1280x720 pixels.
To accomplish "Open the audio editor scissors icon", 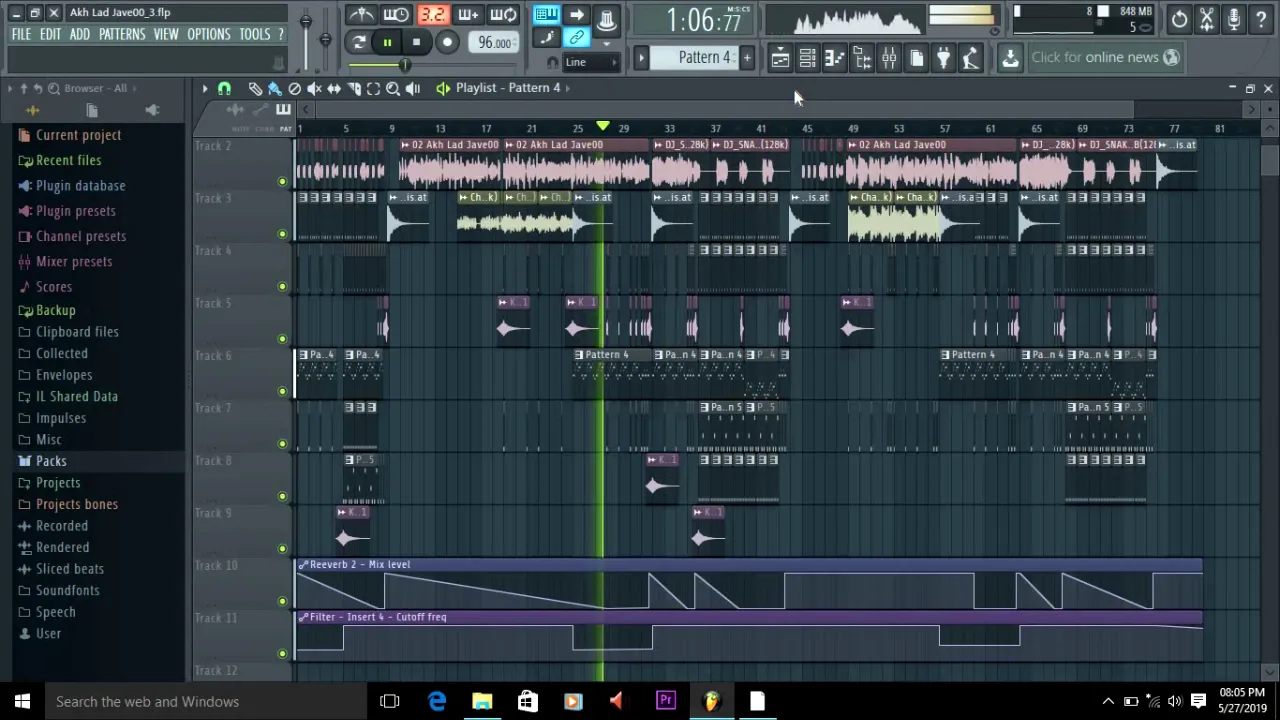I will point(1207,18).
